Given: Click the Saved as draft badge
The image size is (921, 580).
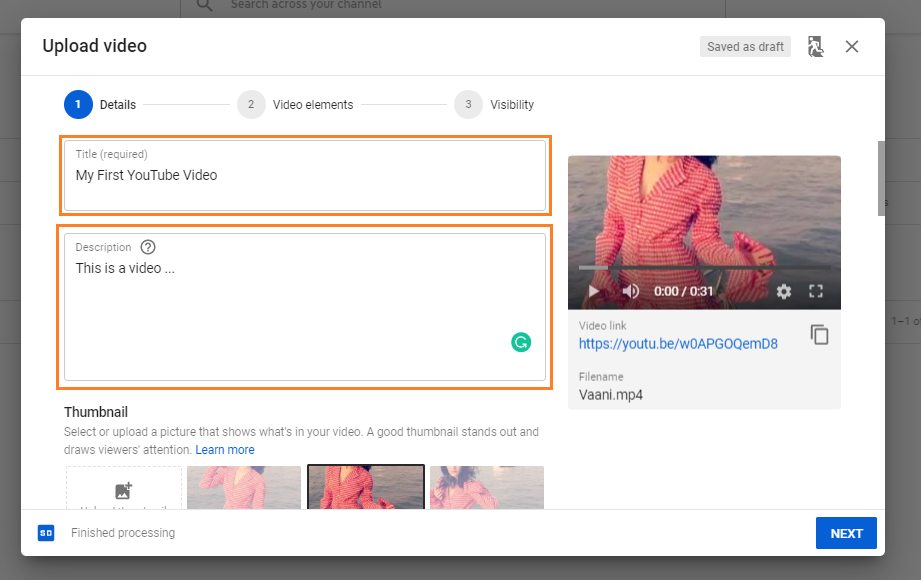Looking at the screenshot, I should tap(745, 46).
